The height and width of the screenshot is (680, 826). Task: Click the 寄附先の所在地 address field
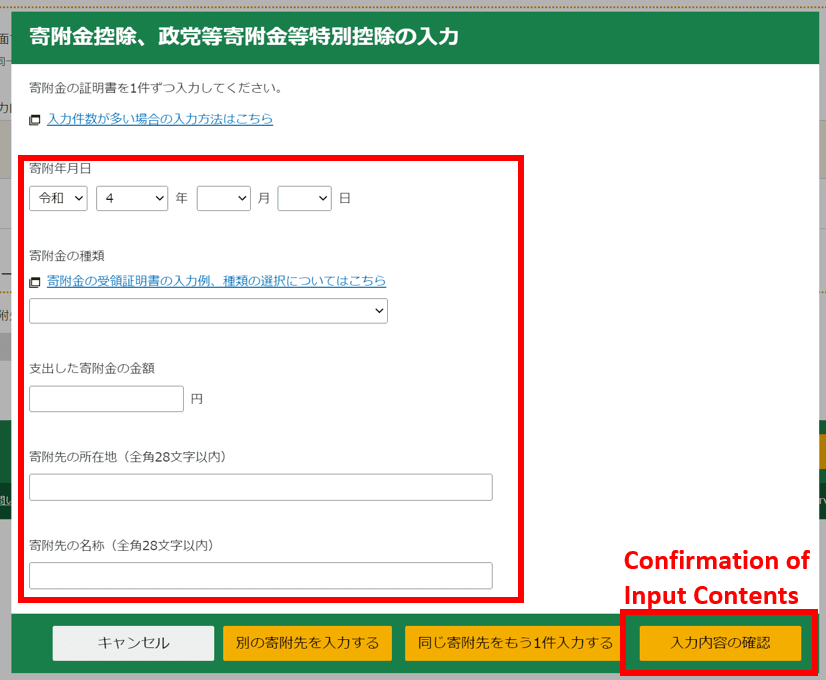click(261, 487)
